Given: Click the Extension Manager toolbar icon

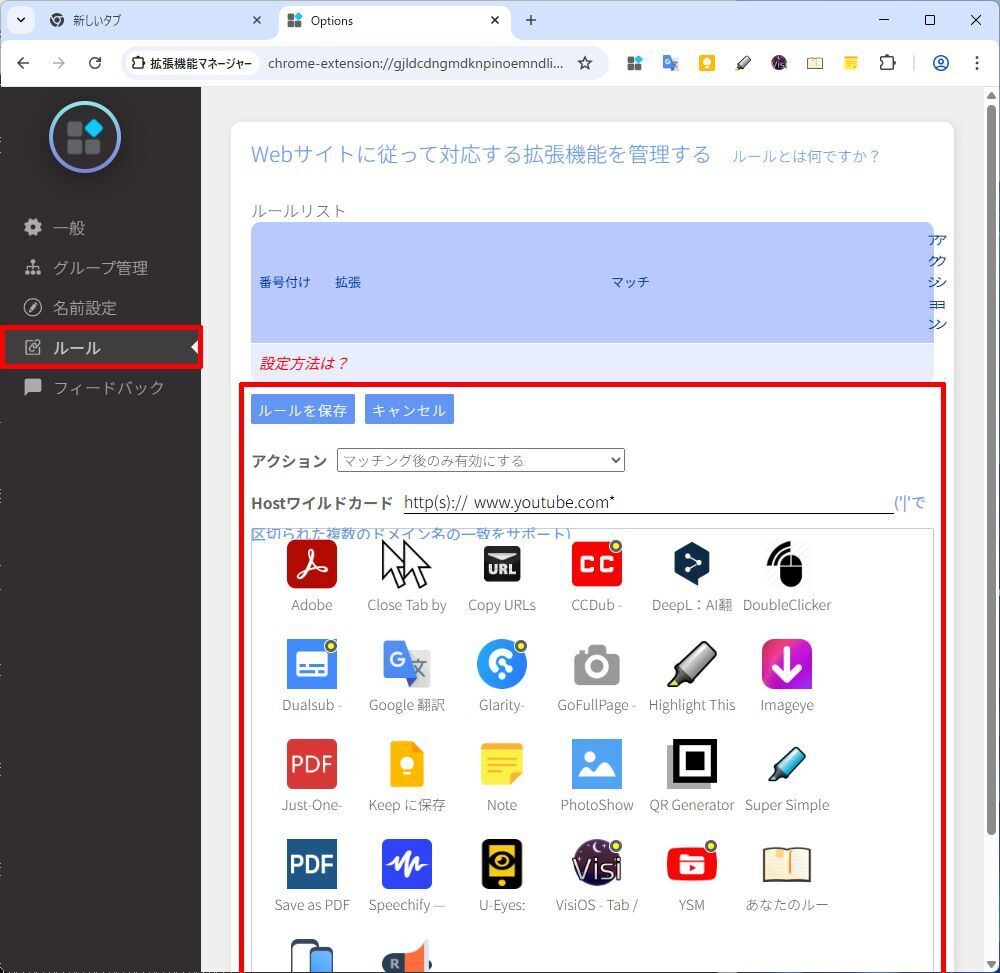Looking at the screenshot, I should click(634, 63).
